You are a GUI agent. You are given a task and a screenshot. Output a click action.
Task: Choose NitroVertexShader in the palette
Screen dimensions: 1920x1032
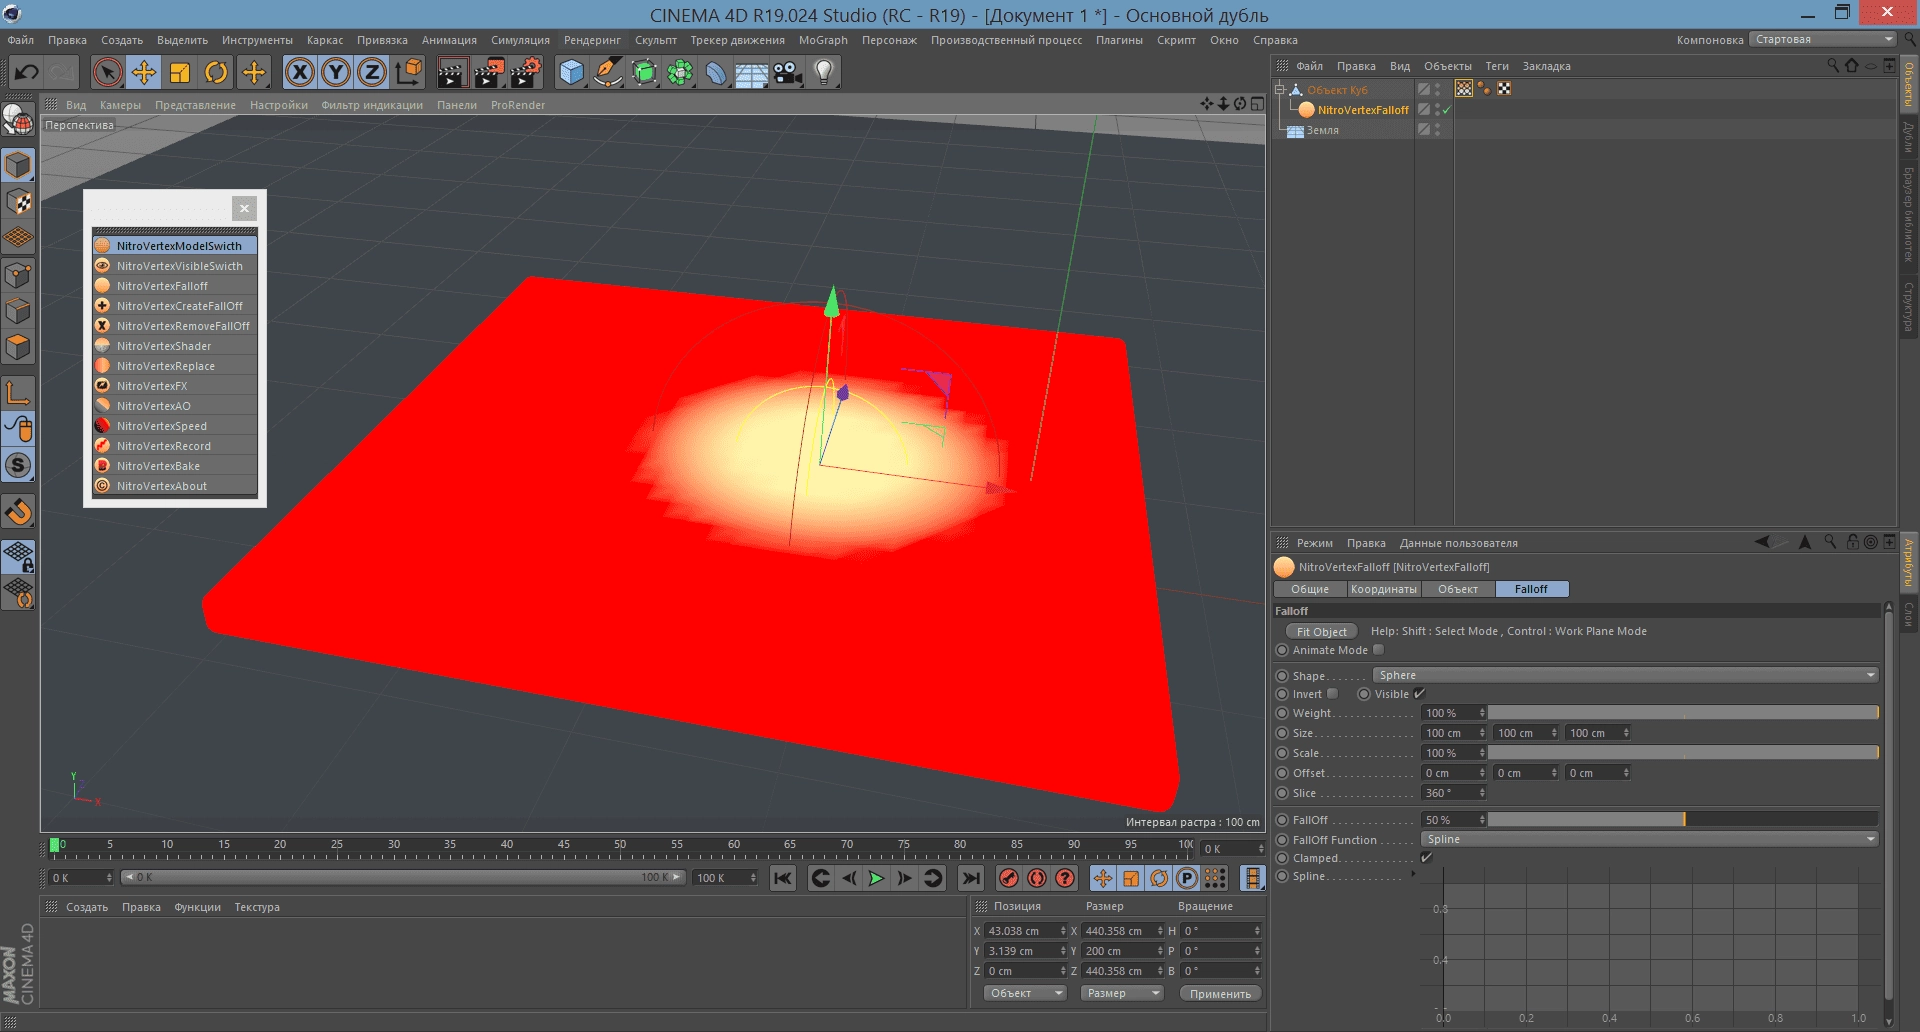click(x=175, y=345)
